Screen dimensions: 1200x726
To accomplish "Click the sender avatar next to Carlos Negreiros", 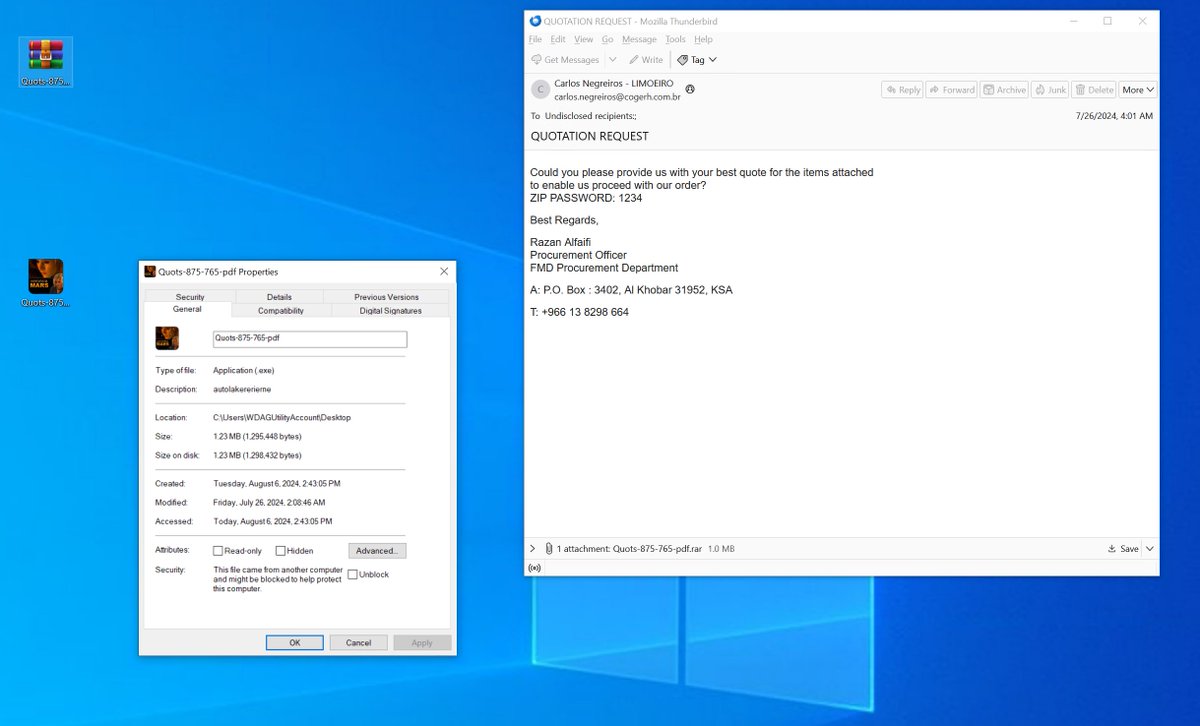I will (x=540, y=90).
